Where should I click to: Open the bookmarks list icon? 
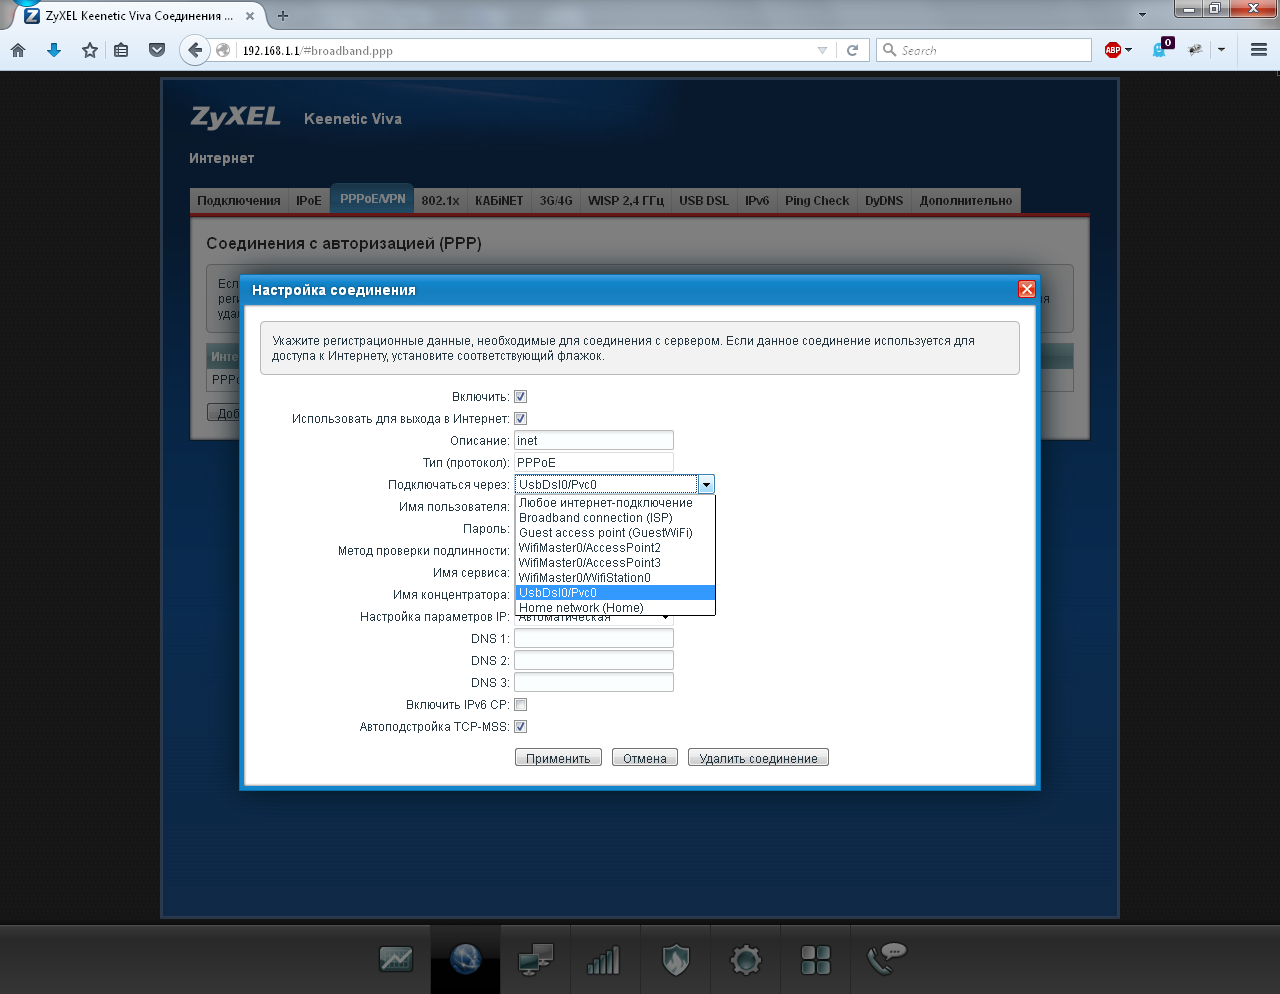(121, 50)
